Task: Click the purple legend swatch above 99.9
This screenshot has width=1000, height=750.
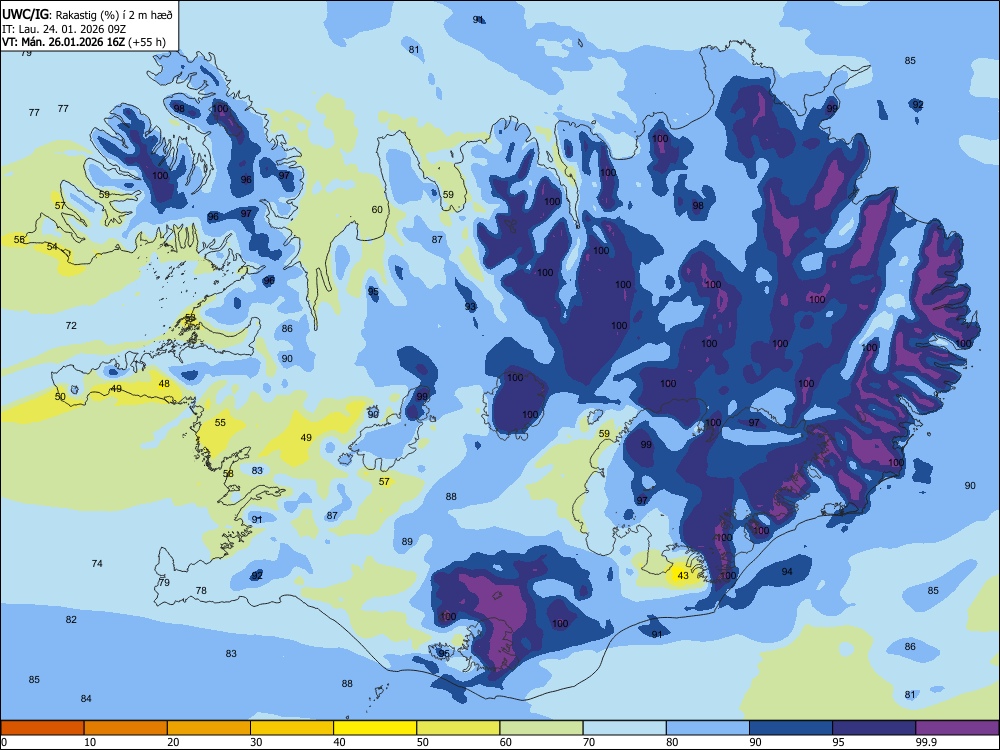Action: point(957,728)
